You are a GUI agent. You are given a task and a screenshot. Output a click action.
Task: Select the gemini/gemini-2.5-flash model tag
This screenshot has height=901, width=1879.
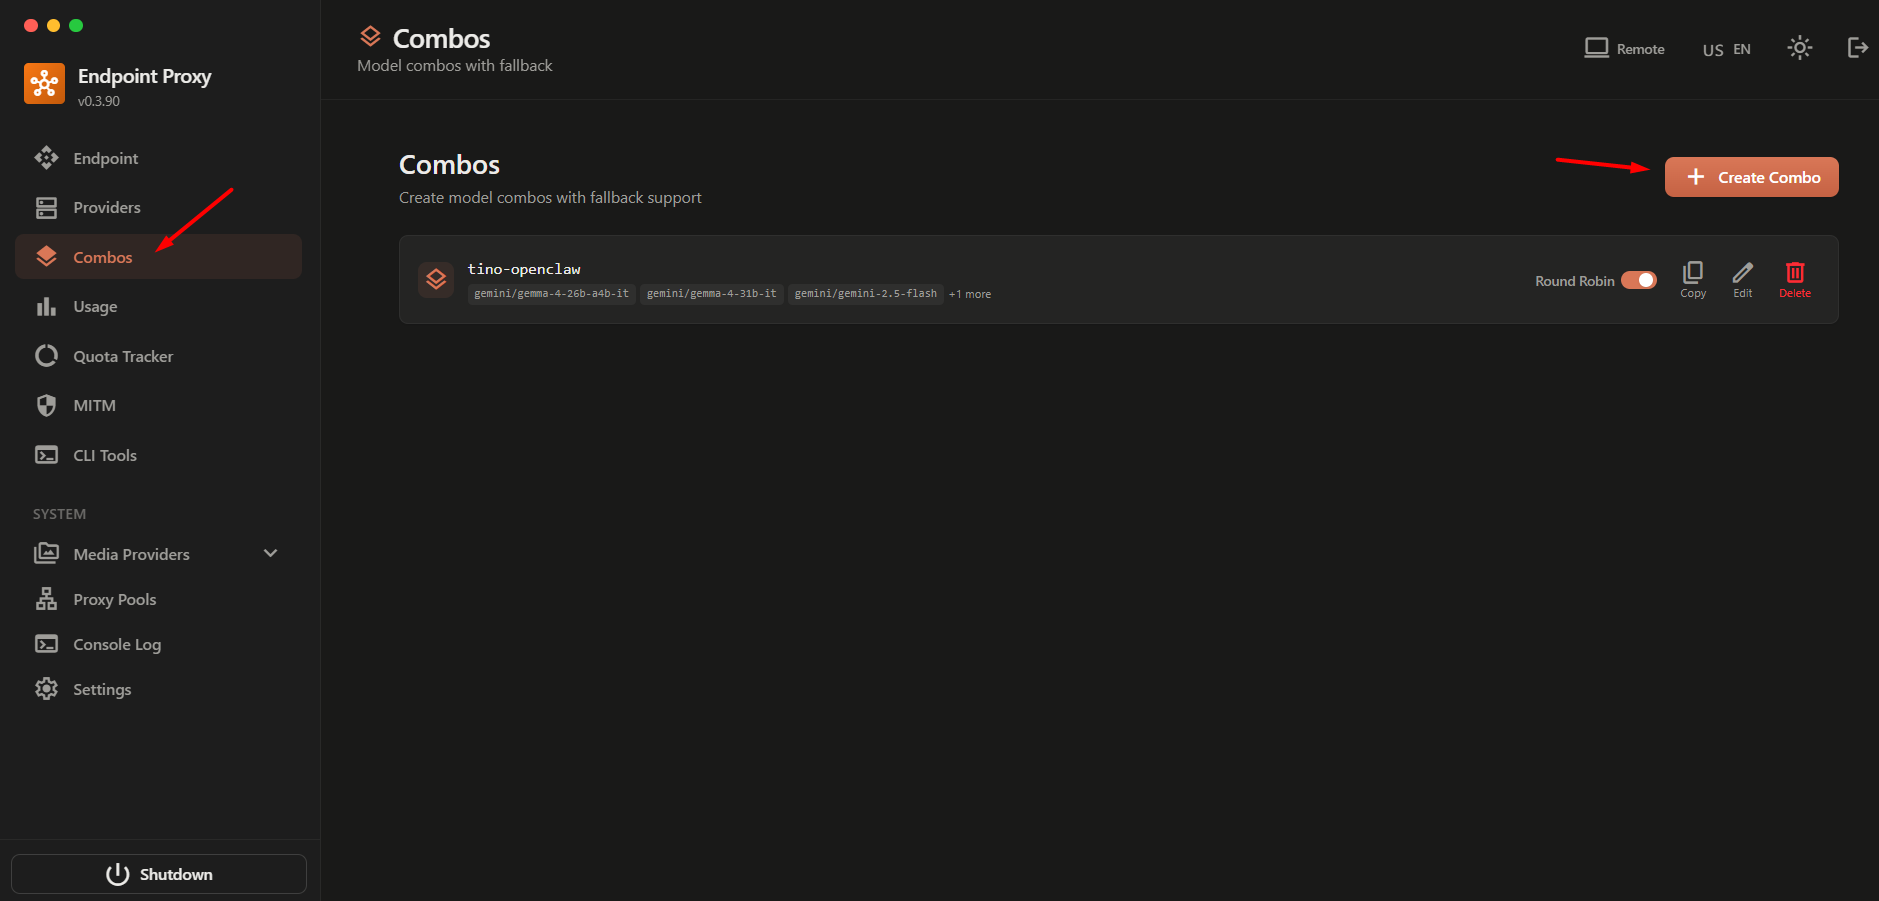coord(865,294)
